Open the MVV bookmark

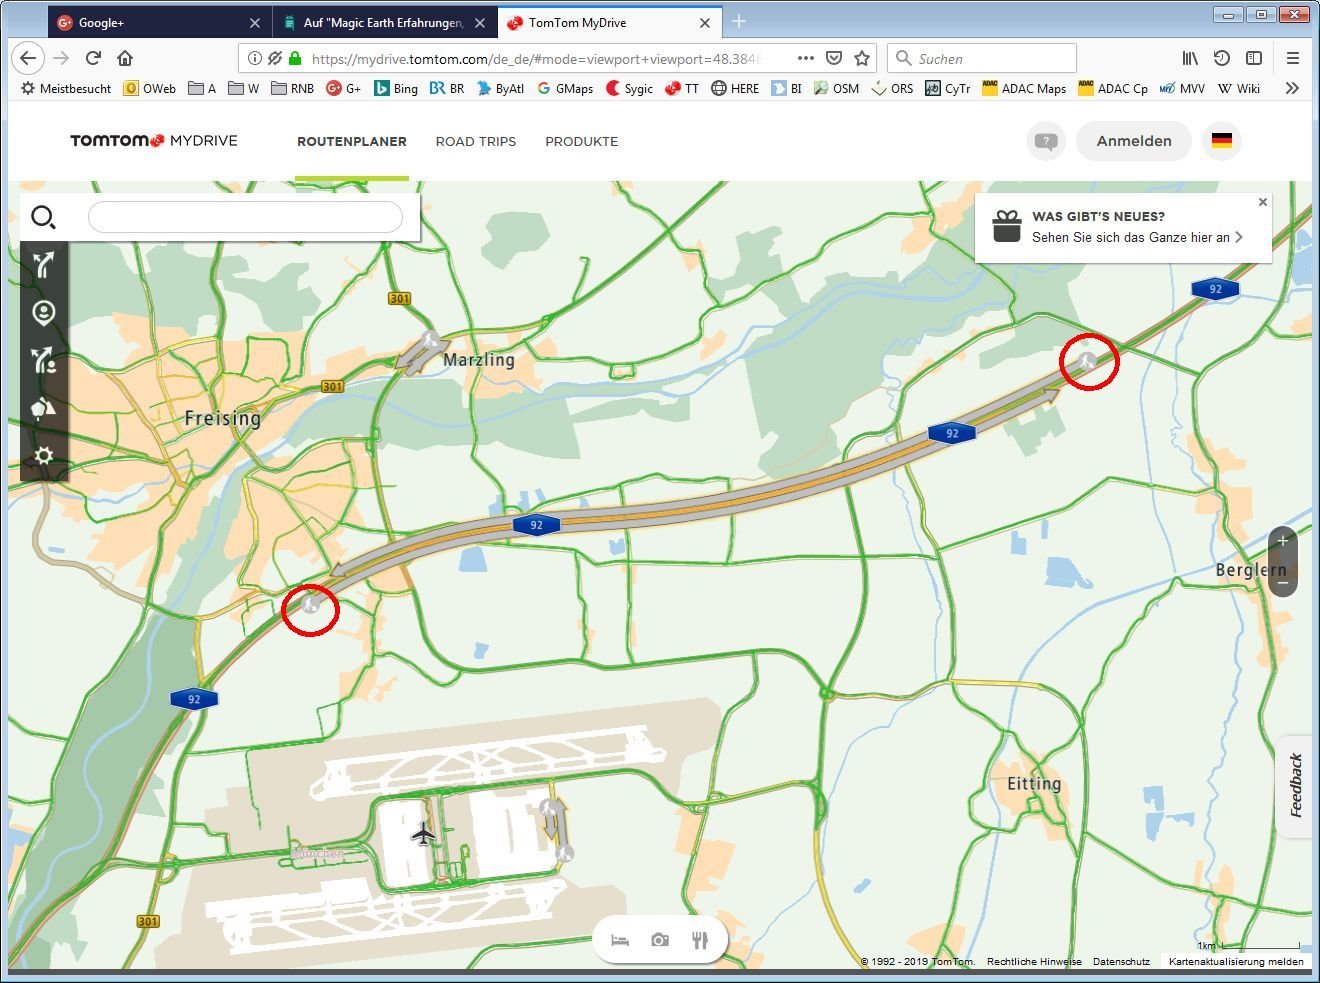pyautogui.click(x=1182, y=88)
